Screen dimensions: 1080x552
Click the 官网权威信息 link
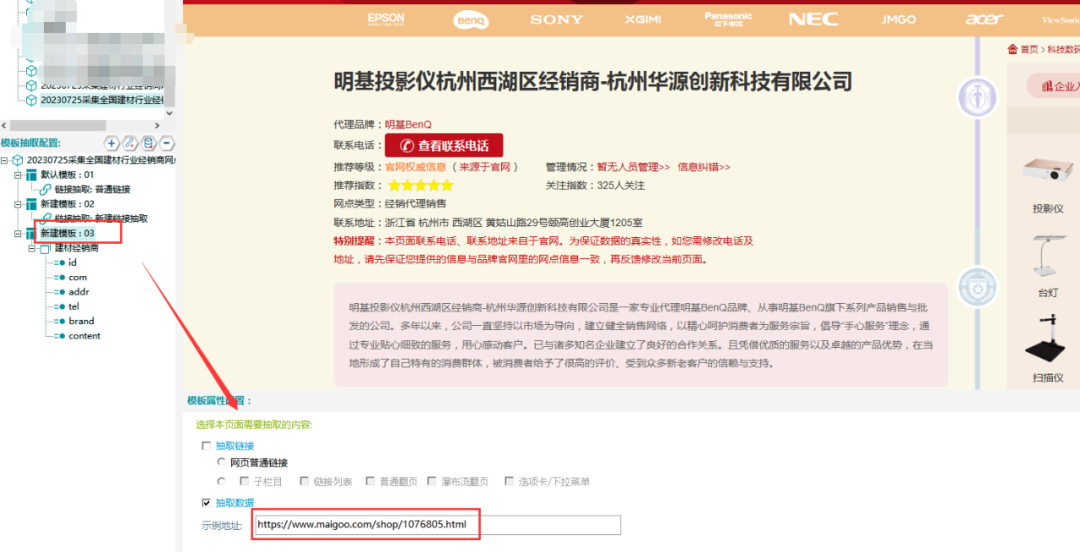415,167
